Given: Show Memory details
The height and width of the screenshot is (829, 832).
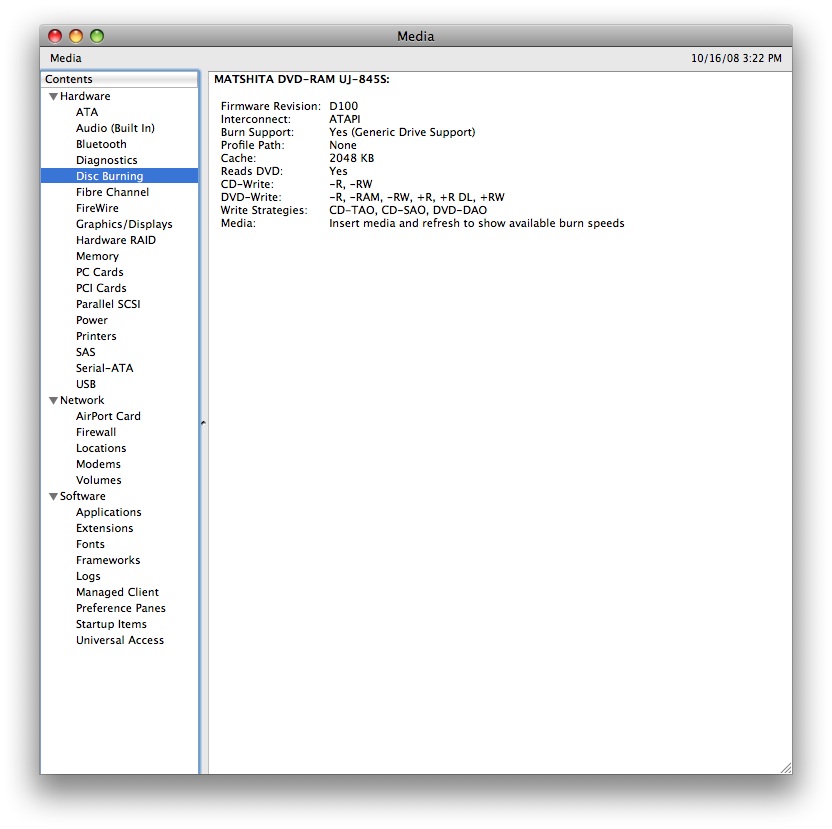Looking at the screenshot, I should [97, 256].
